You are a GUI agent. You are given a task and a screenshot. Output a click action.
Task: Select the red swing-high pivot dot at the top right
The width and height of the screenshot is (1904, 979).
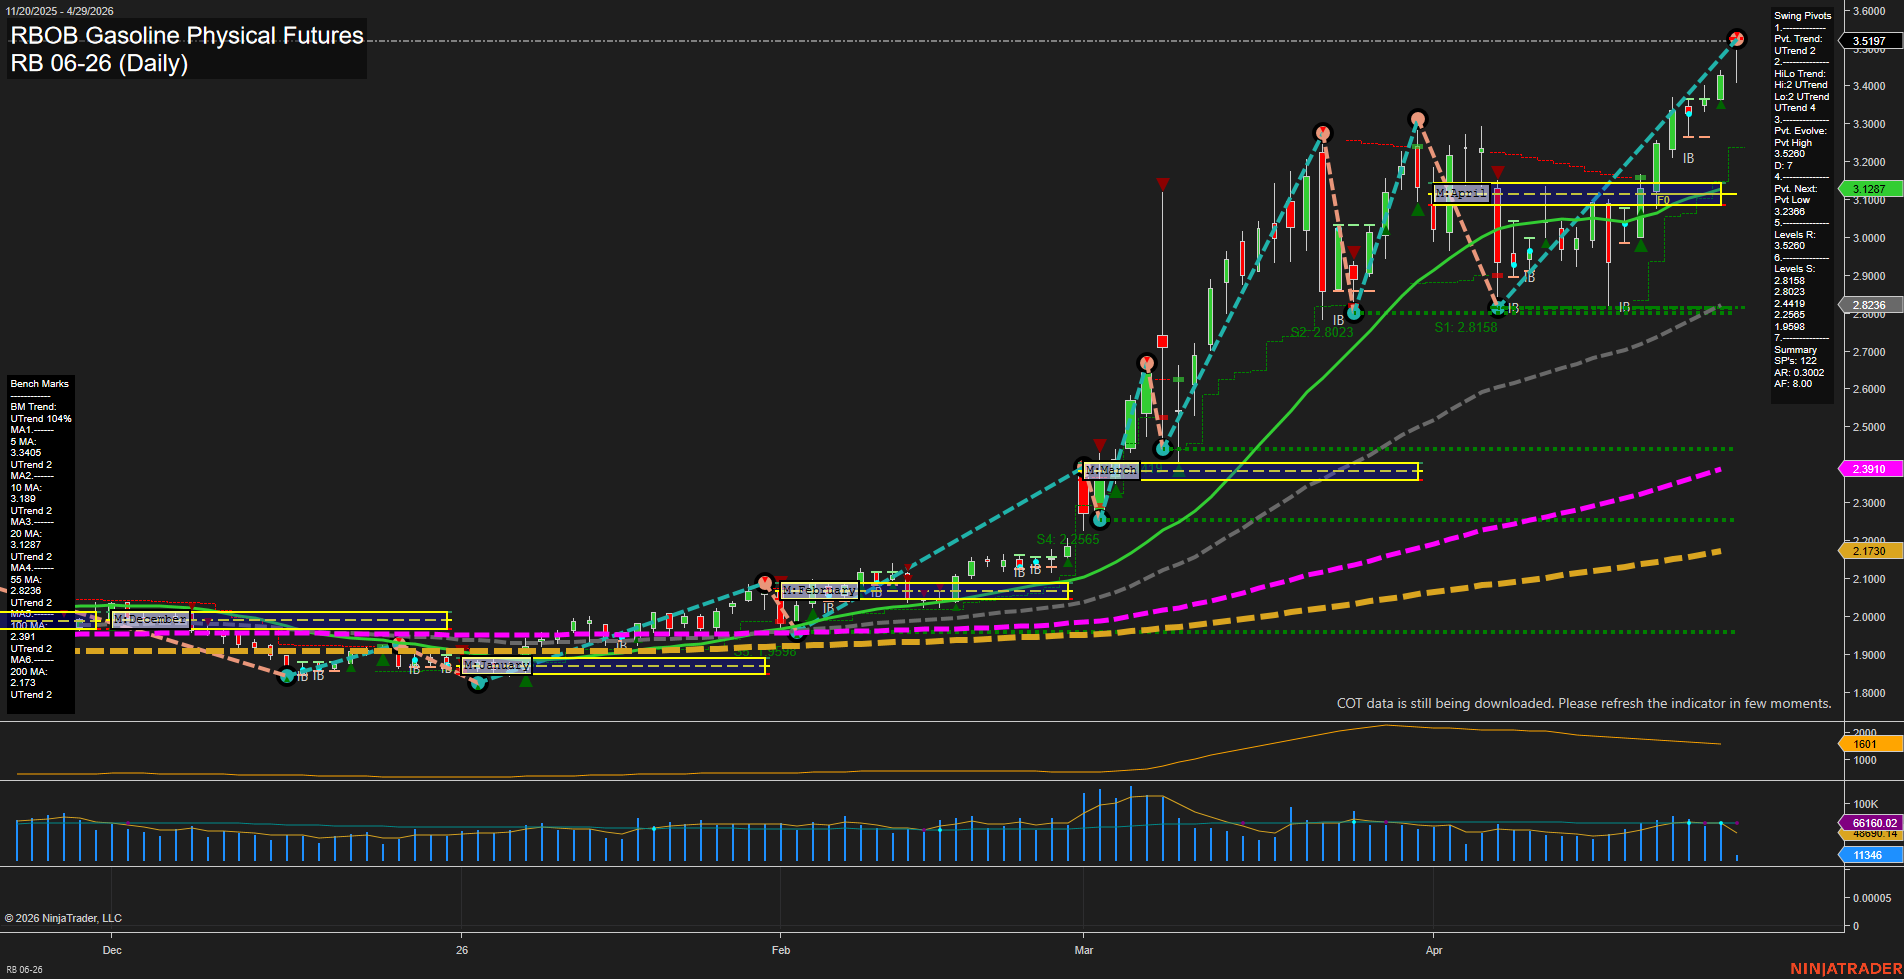pos(1738,39)
